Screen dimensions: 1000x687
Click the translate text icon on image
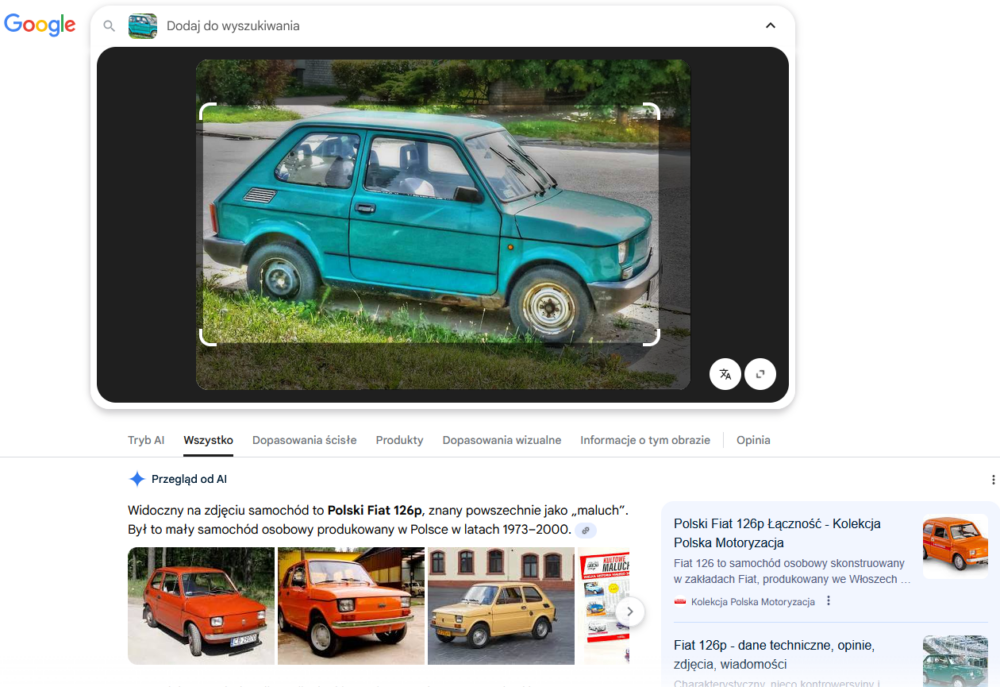[x=725, y=374]
